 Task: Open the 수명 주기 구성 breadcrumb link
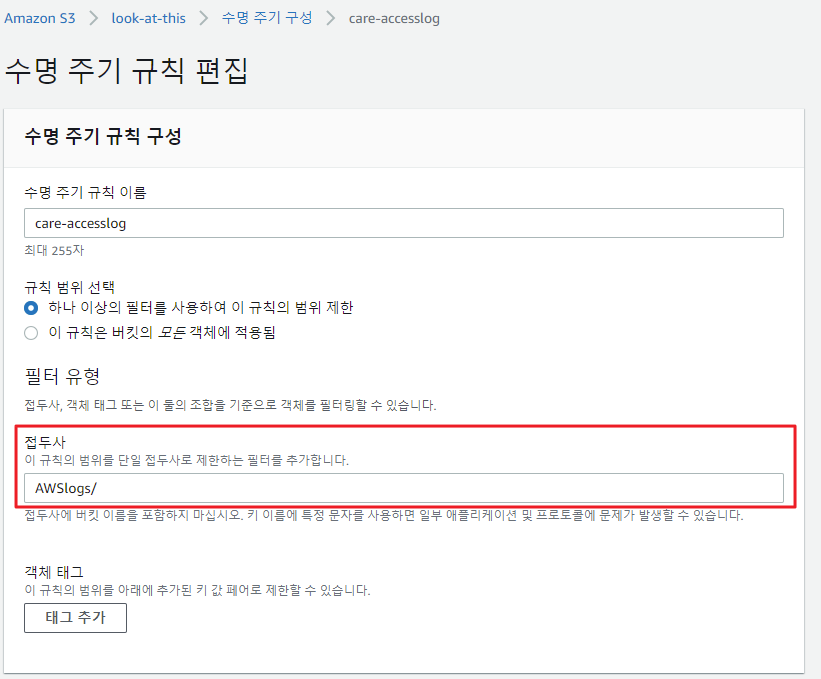pyautogui.click(x=267, y=18)
